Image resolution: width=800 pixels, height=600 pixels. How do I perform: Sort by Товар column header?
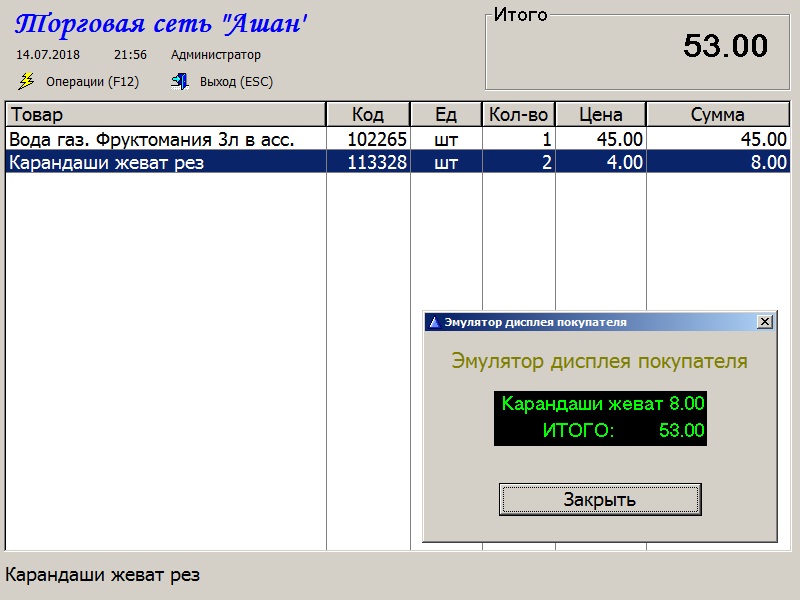click(x=166, y=115)
